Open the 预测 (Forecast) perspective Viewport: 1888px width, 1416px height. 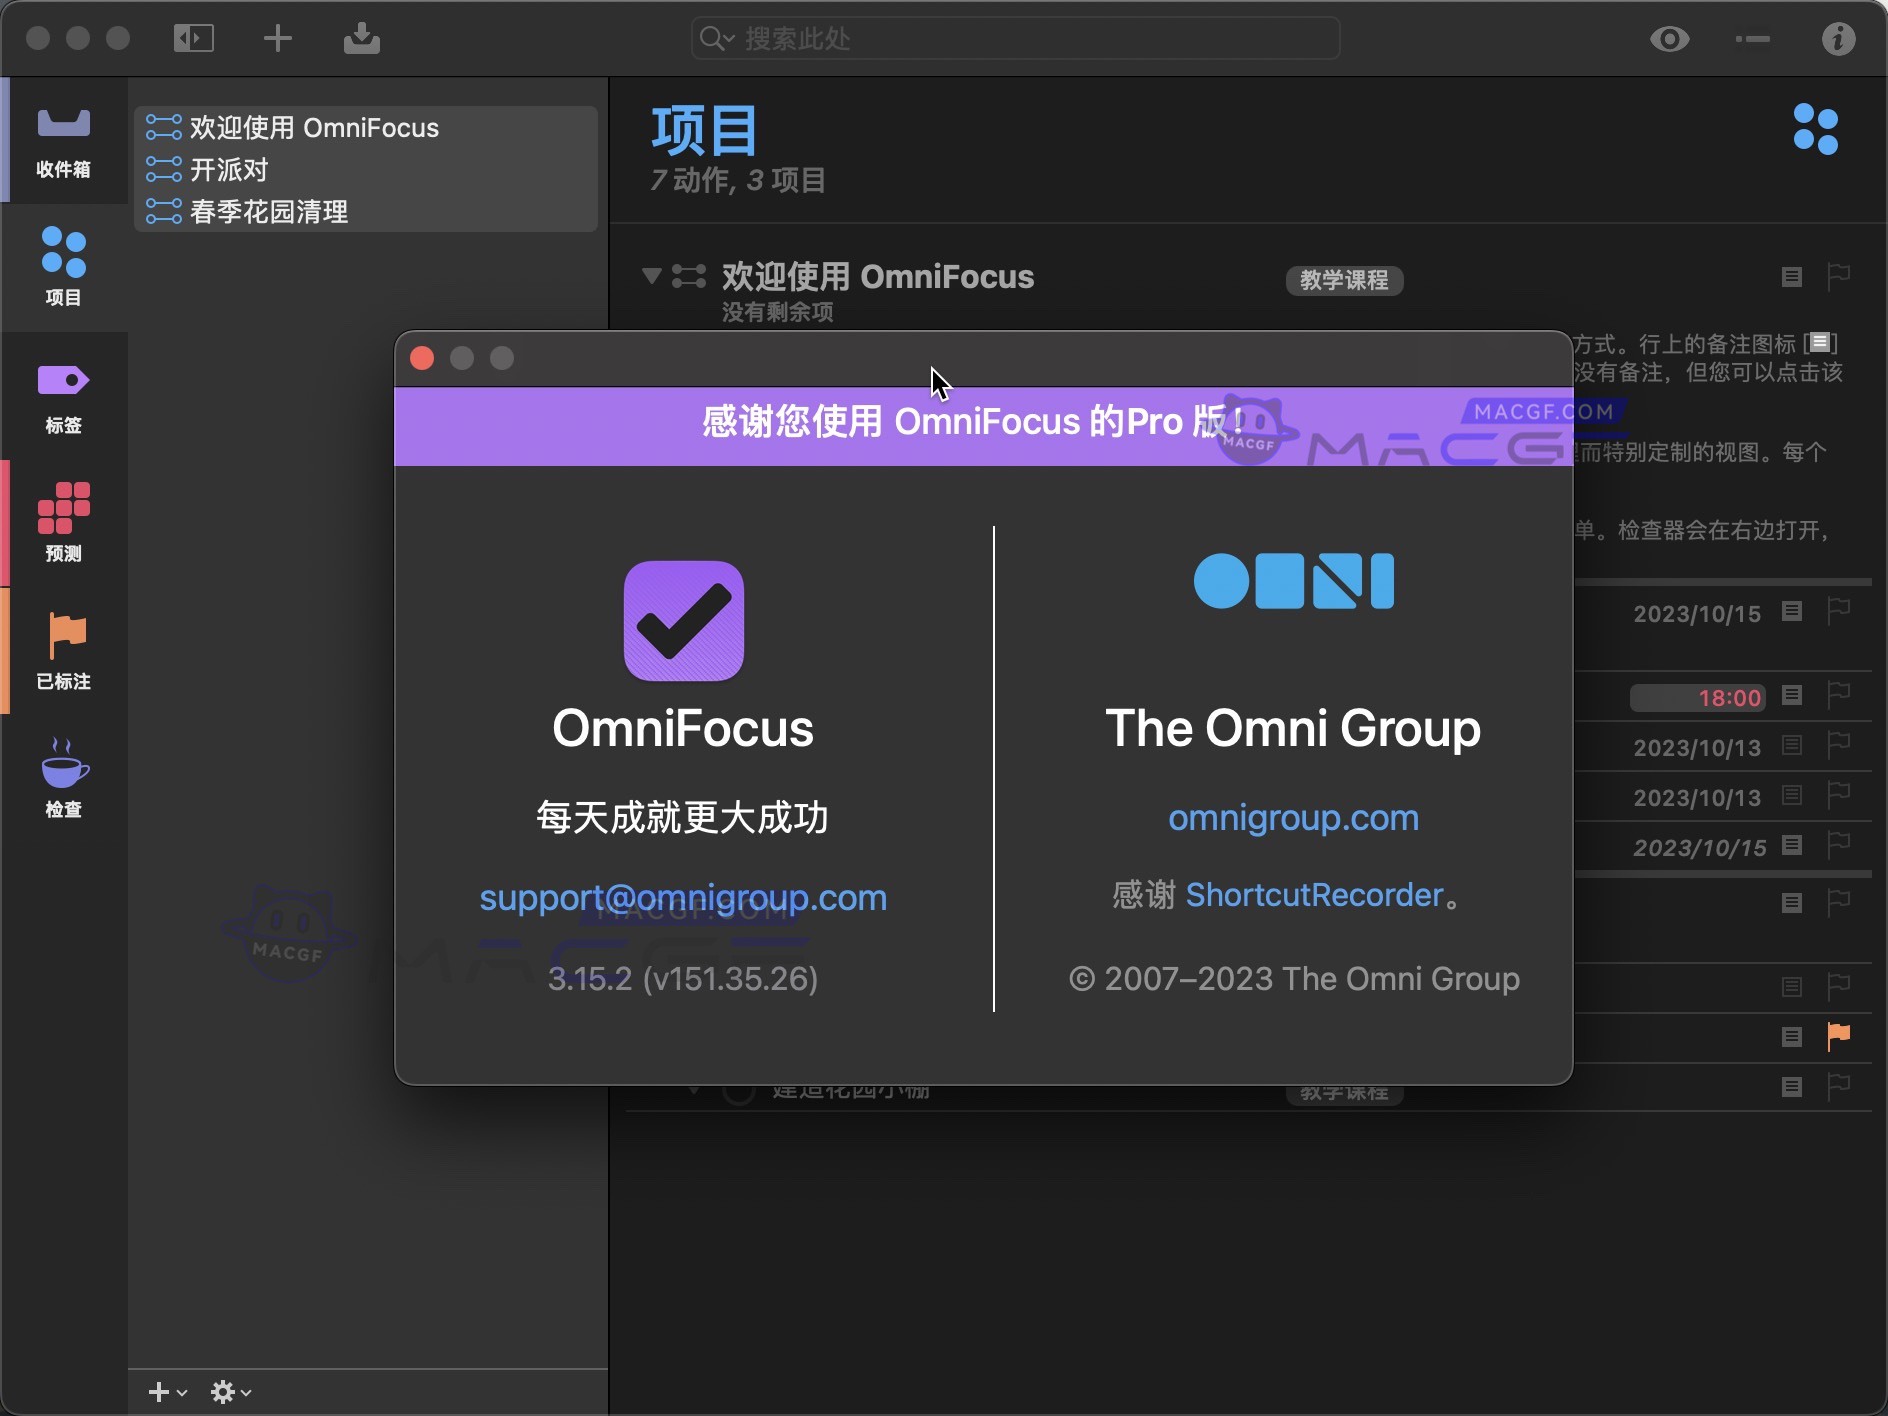[x=62, y=522]
